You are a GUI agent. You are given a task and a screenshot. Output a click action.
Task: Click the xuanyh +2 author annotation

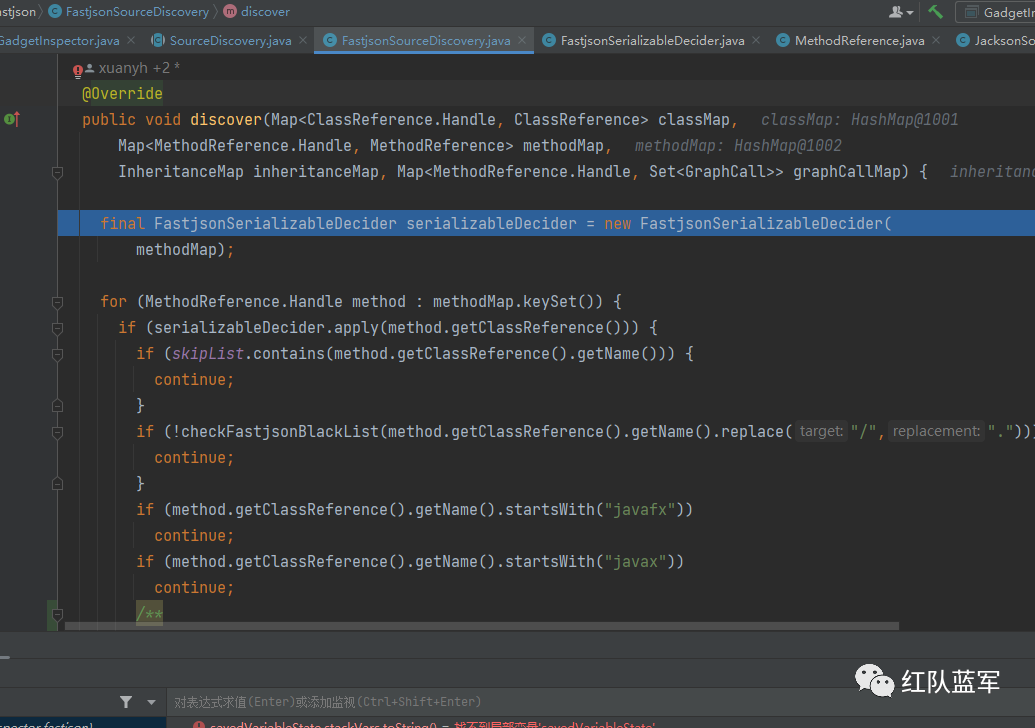pos(139,68)
